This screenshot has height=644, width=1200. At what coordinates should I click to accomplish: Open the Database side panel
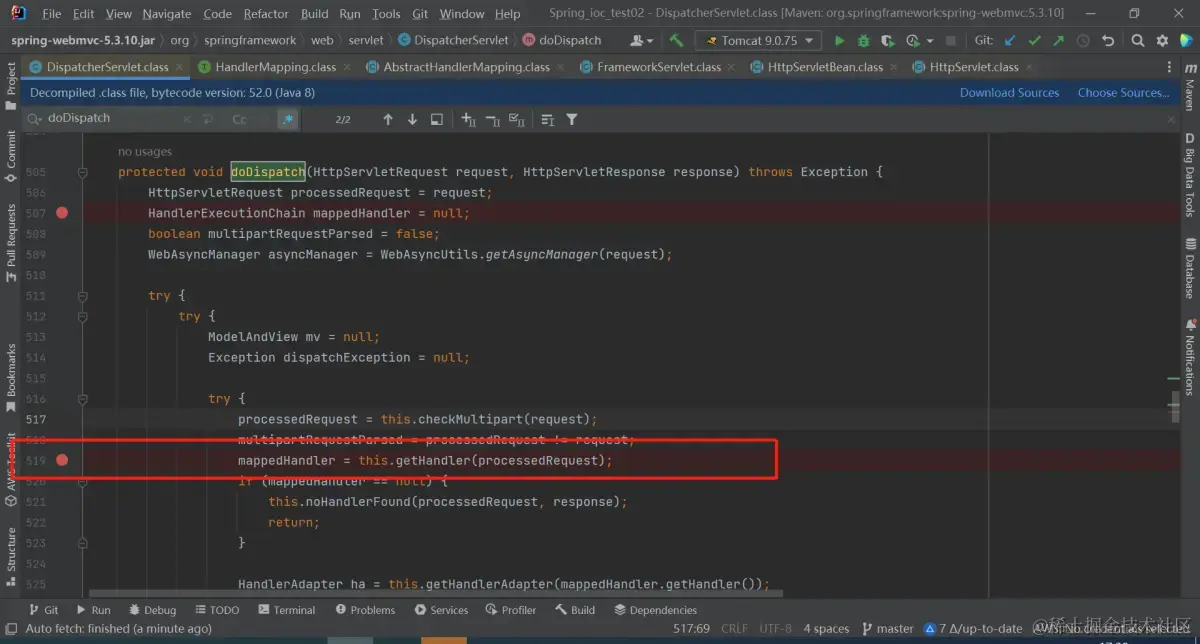pos(1190,268)
